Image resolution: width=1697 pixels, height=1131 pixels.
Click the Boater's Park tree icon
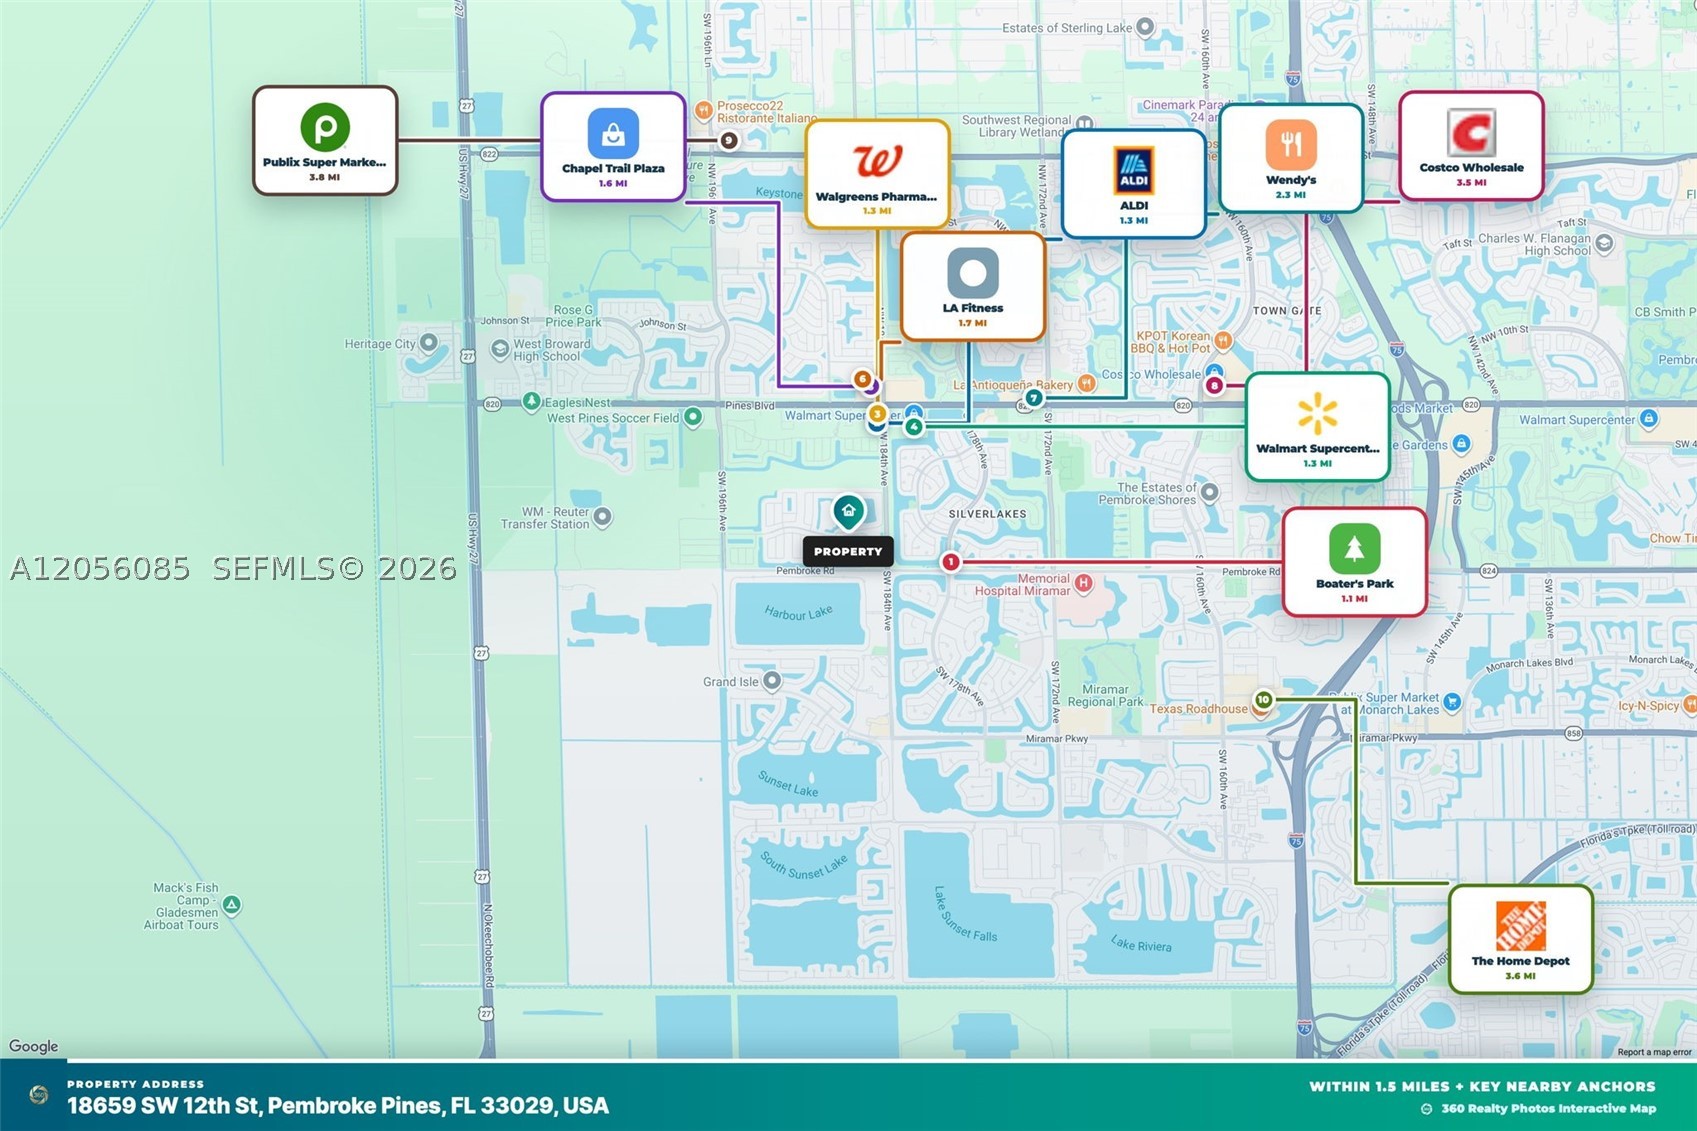pyautogui.click(x=1354, y=548)
